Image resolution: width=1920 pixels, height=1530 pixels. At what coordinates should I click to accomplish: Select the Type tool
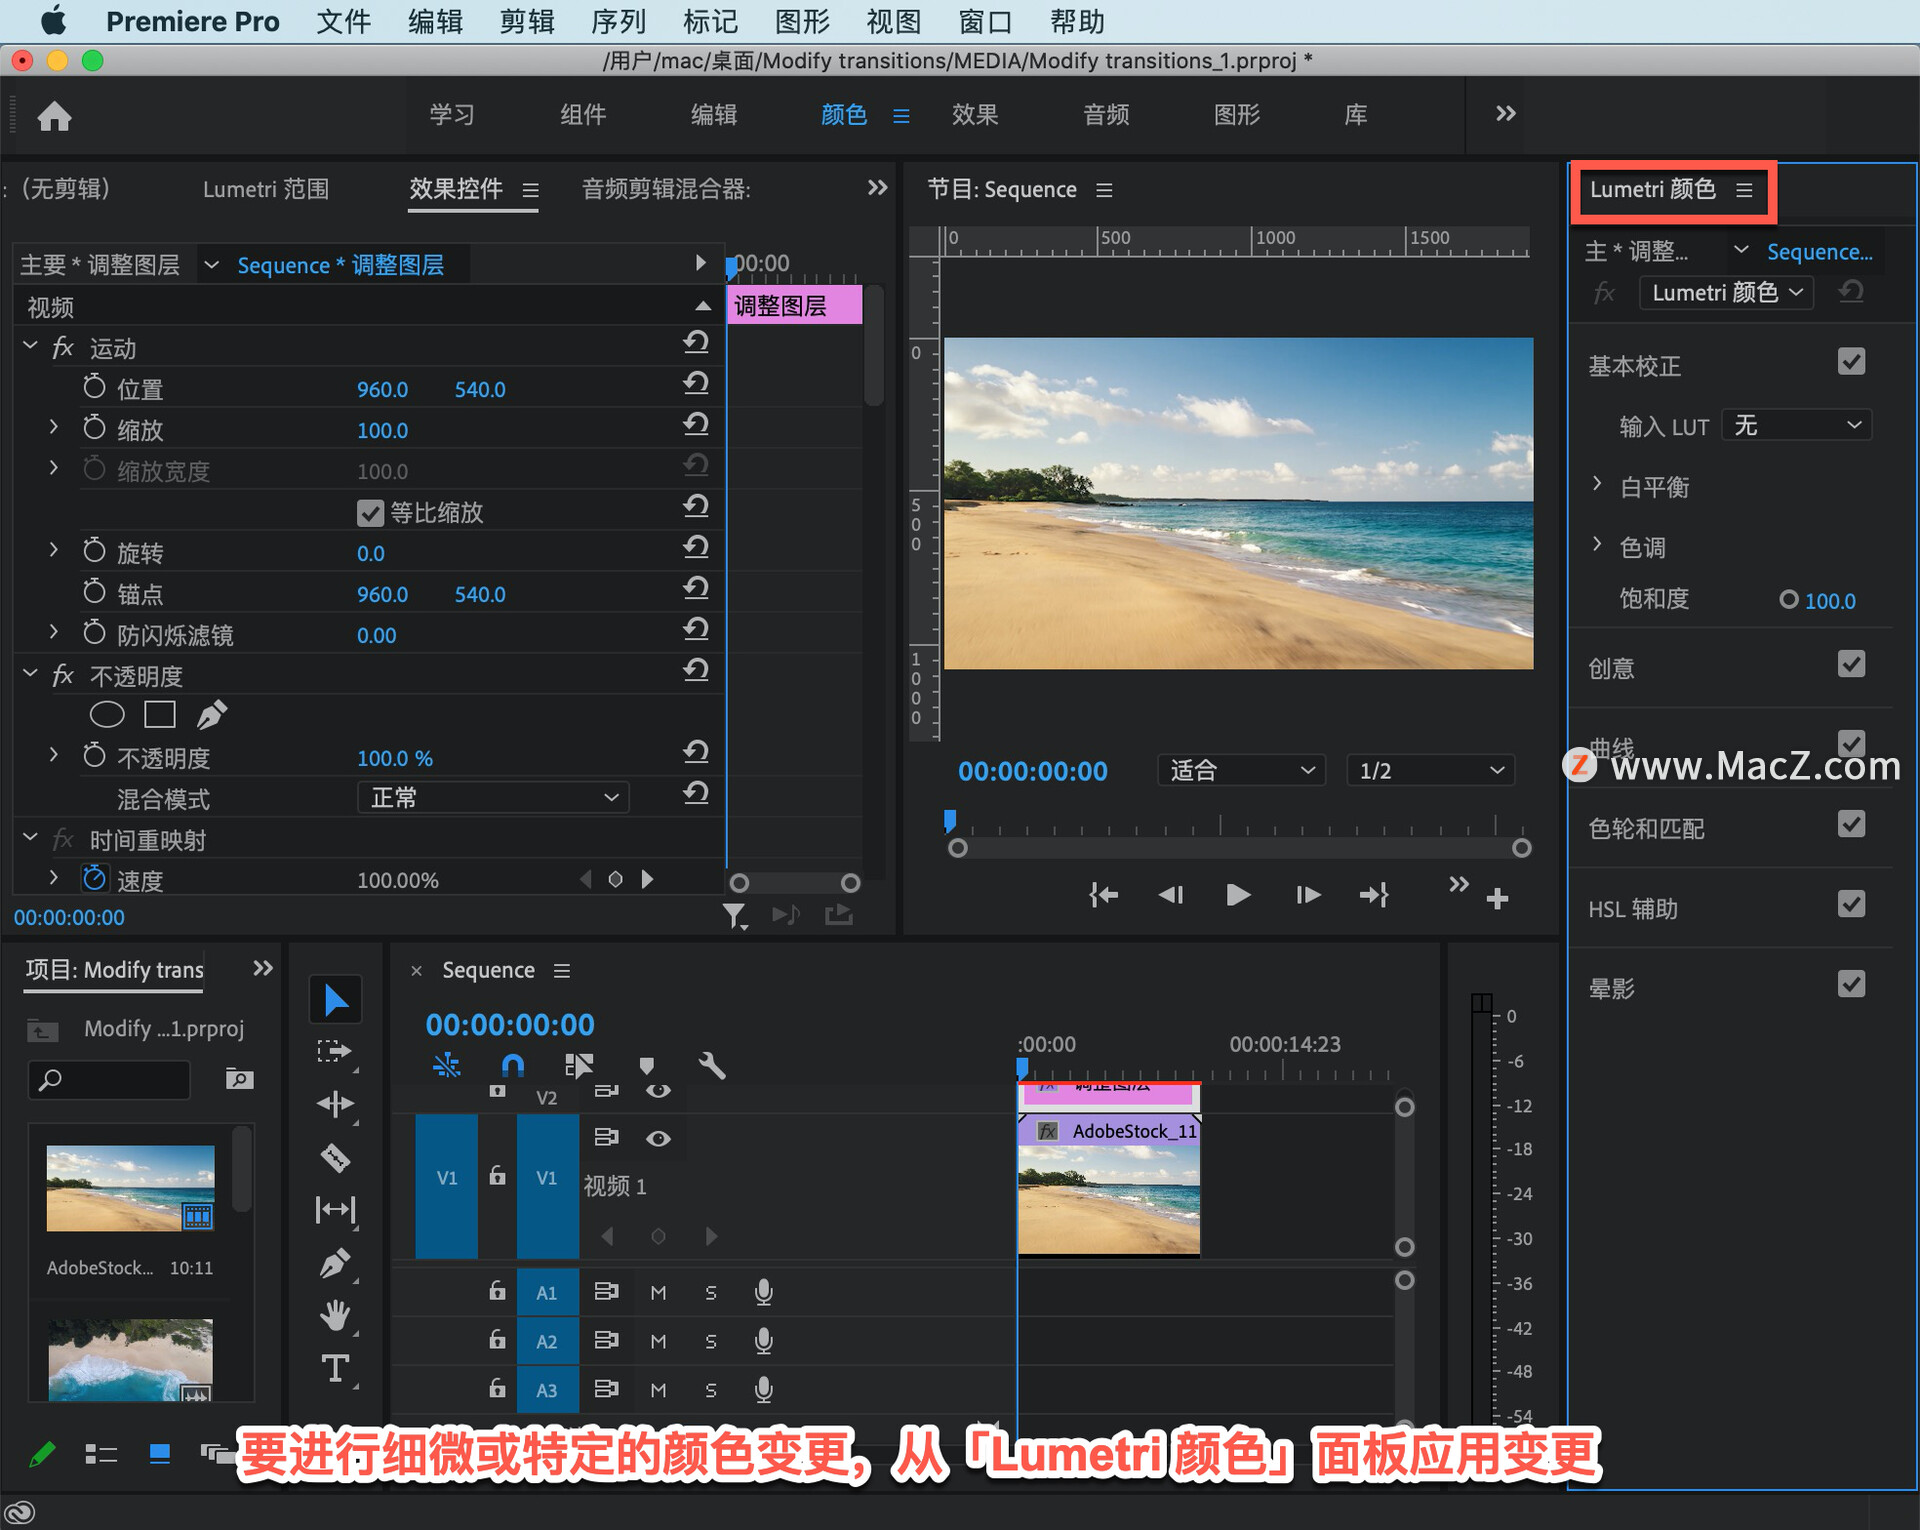(x=335, y=1367)
